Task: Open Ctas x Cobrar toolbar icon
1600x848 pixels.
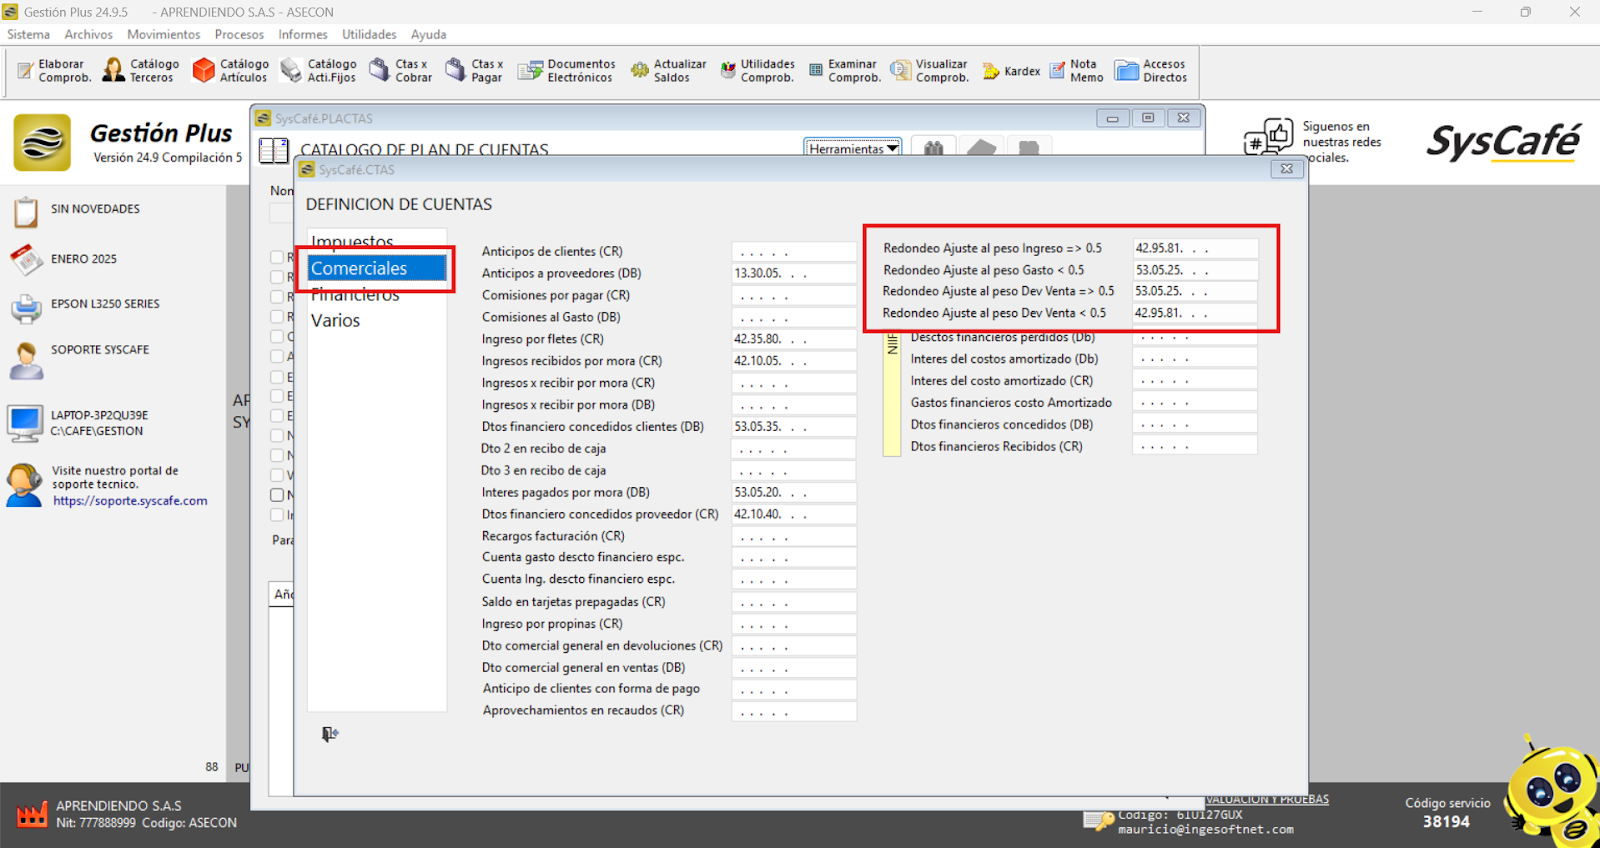Action: point(401,70)
